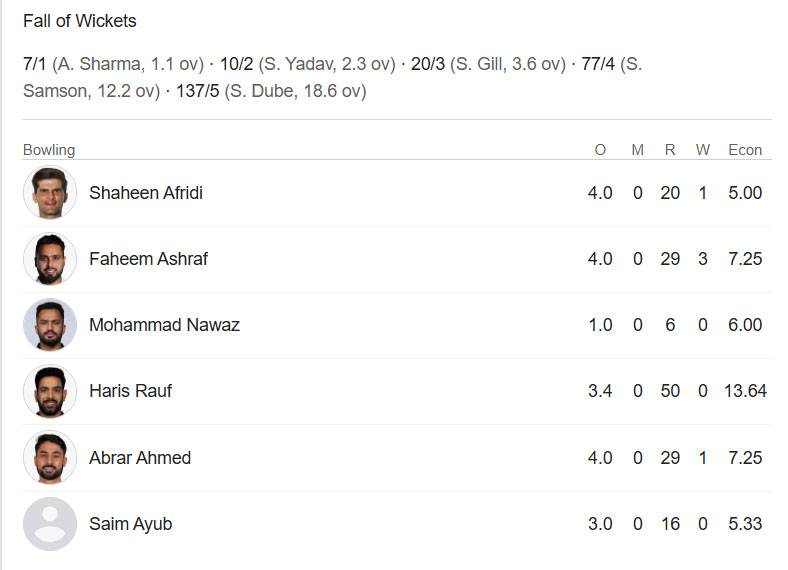Select Haris Rauf's 13.64 economy value
The image size is (788, 570).
coord(745,391)
